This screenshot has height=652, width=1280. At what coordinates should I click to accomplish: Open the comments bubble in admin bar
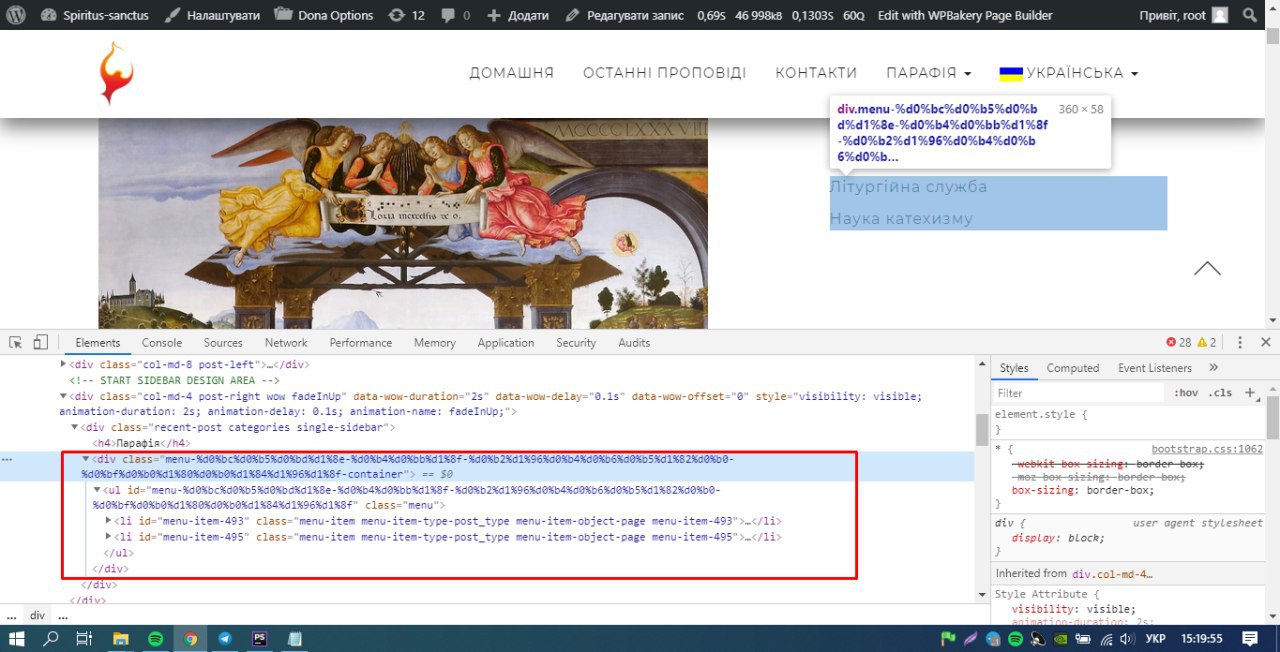point(455,15)
